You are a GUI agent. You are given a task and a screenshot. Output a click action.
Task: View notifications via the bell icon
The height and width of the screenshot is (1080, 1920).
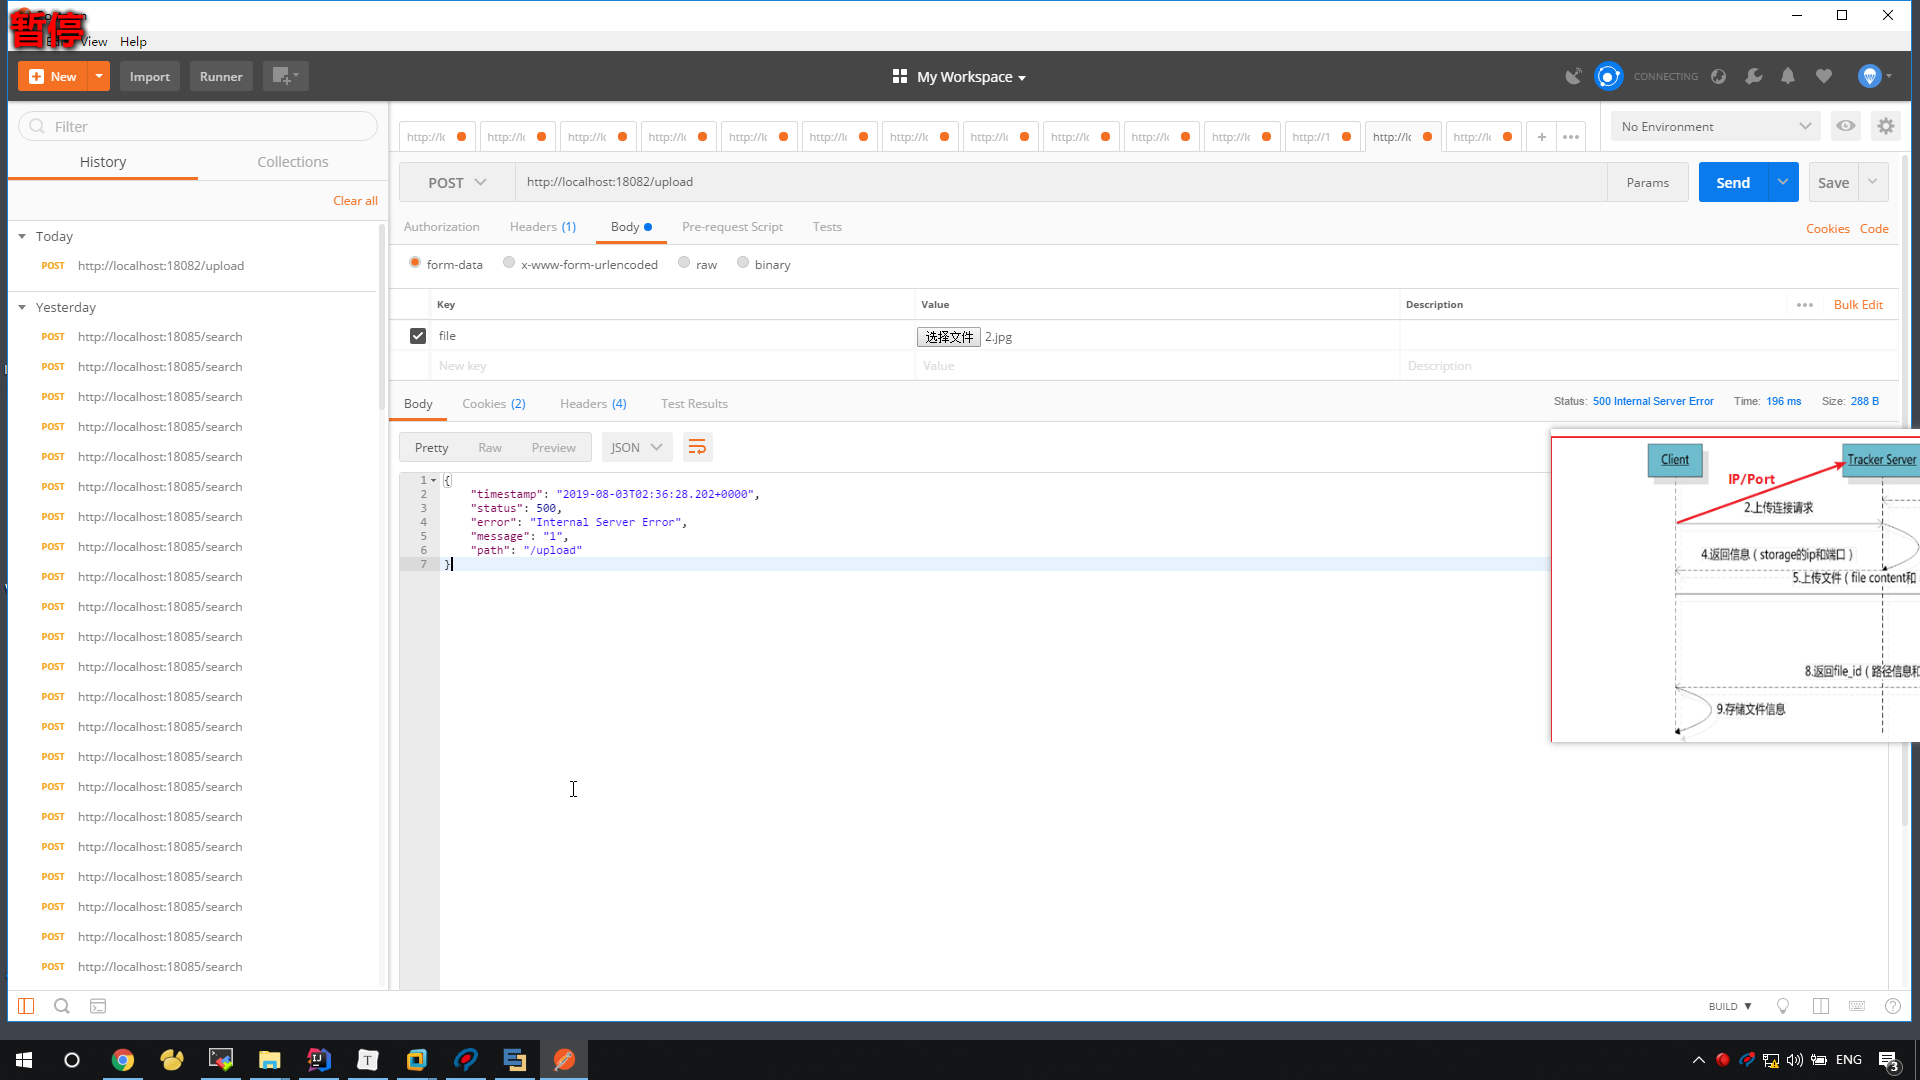pos(1788,76)
